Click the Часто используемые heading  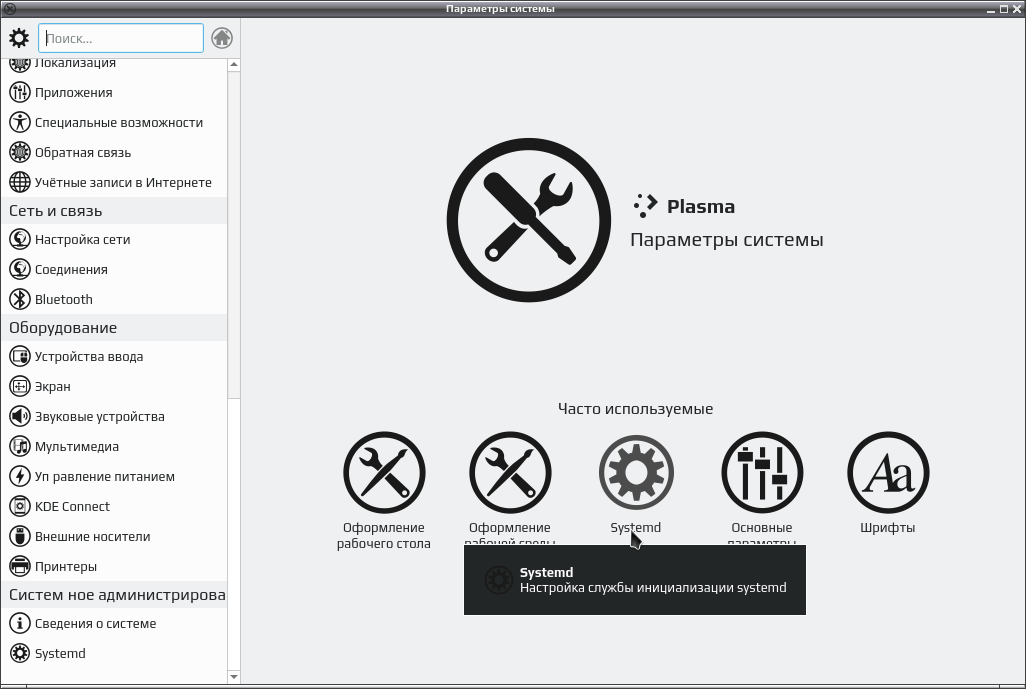click(x=635, y=409)
